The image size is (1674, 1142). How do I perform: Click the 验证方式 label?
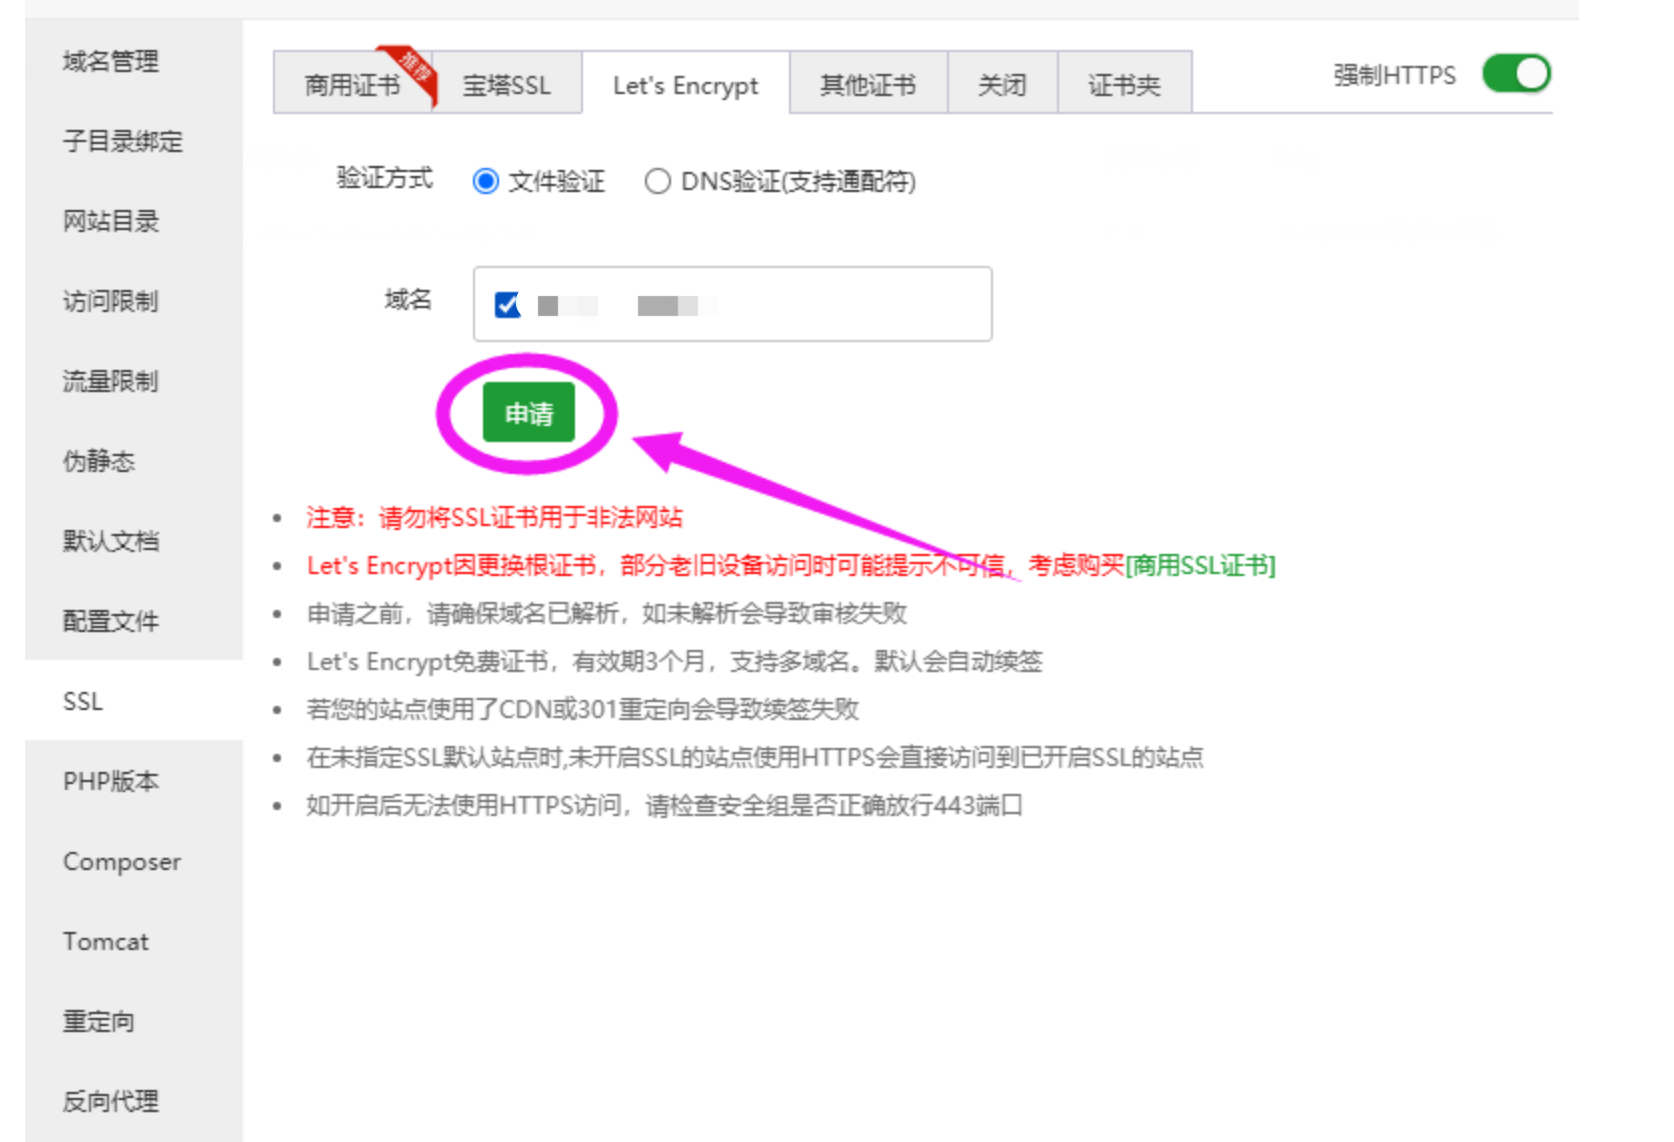[x=385, y=178]
